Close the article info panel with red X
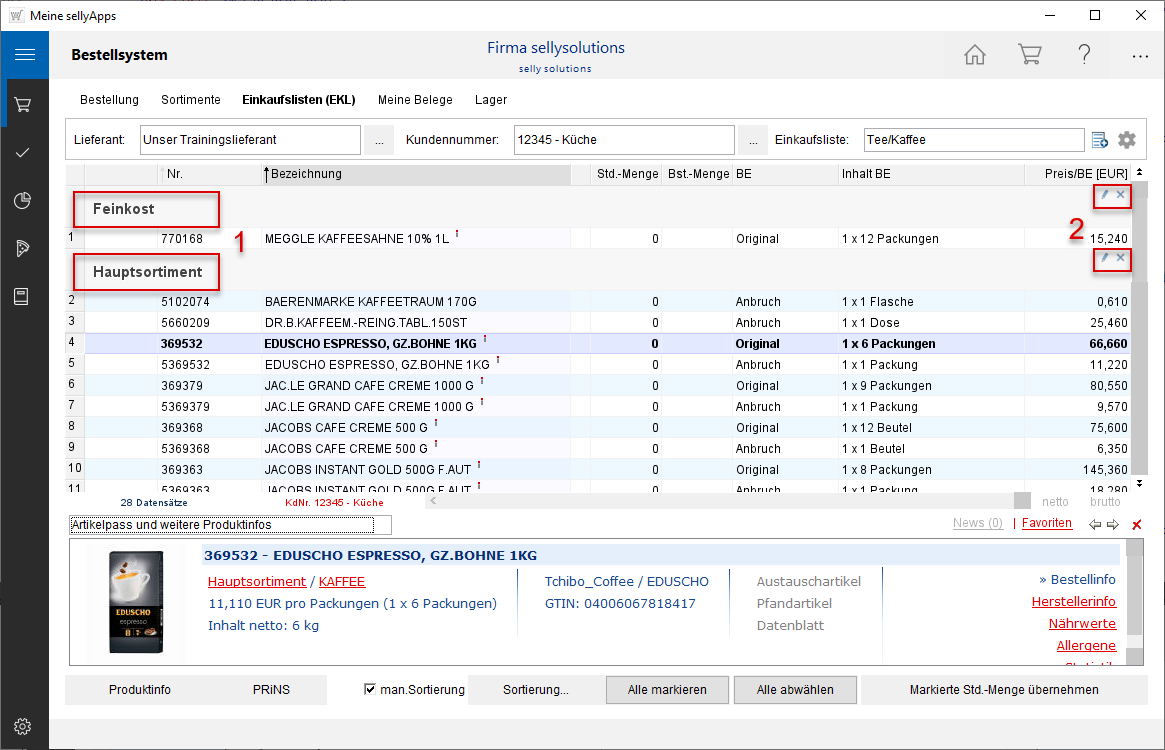1165x750 pixels. [x=1136, y=525]
